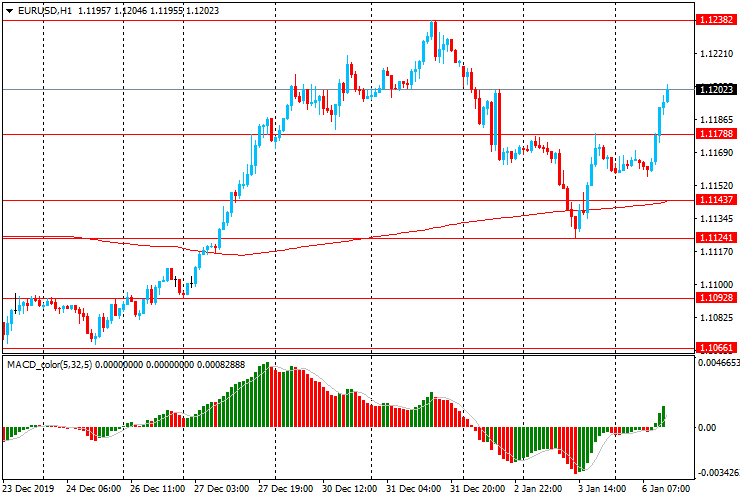Select the 1.10928 red price level label

tap(716, 297)
